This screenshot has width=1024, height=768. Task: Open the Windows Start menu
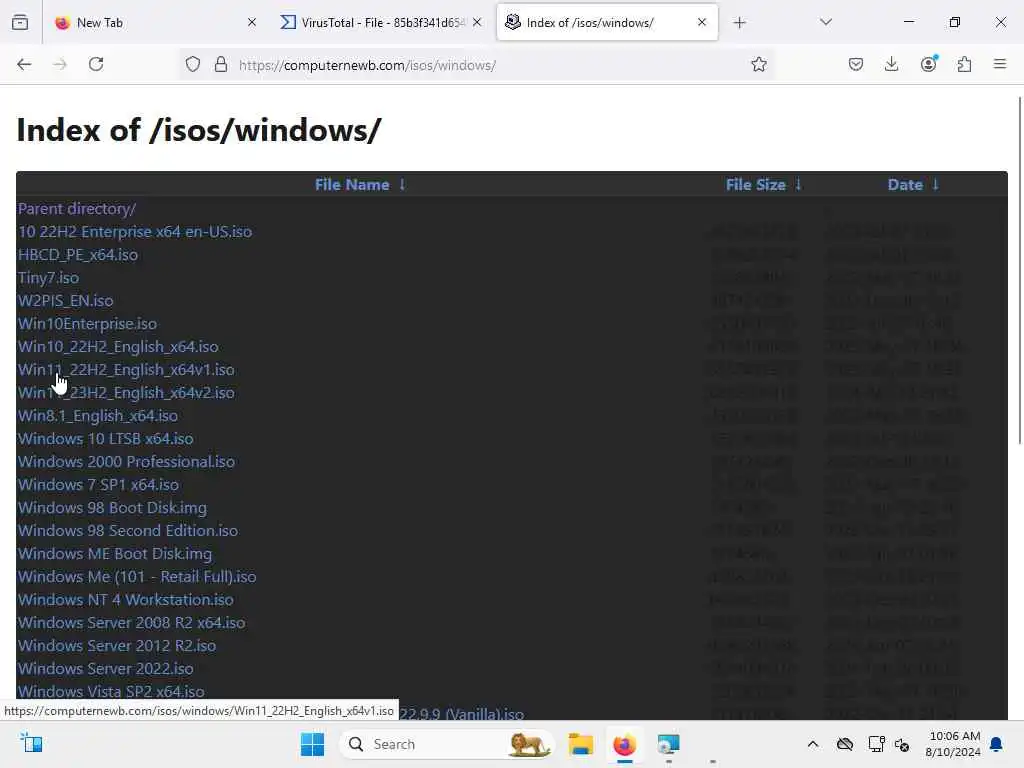click(x=312, y=744)
